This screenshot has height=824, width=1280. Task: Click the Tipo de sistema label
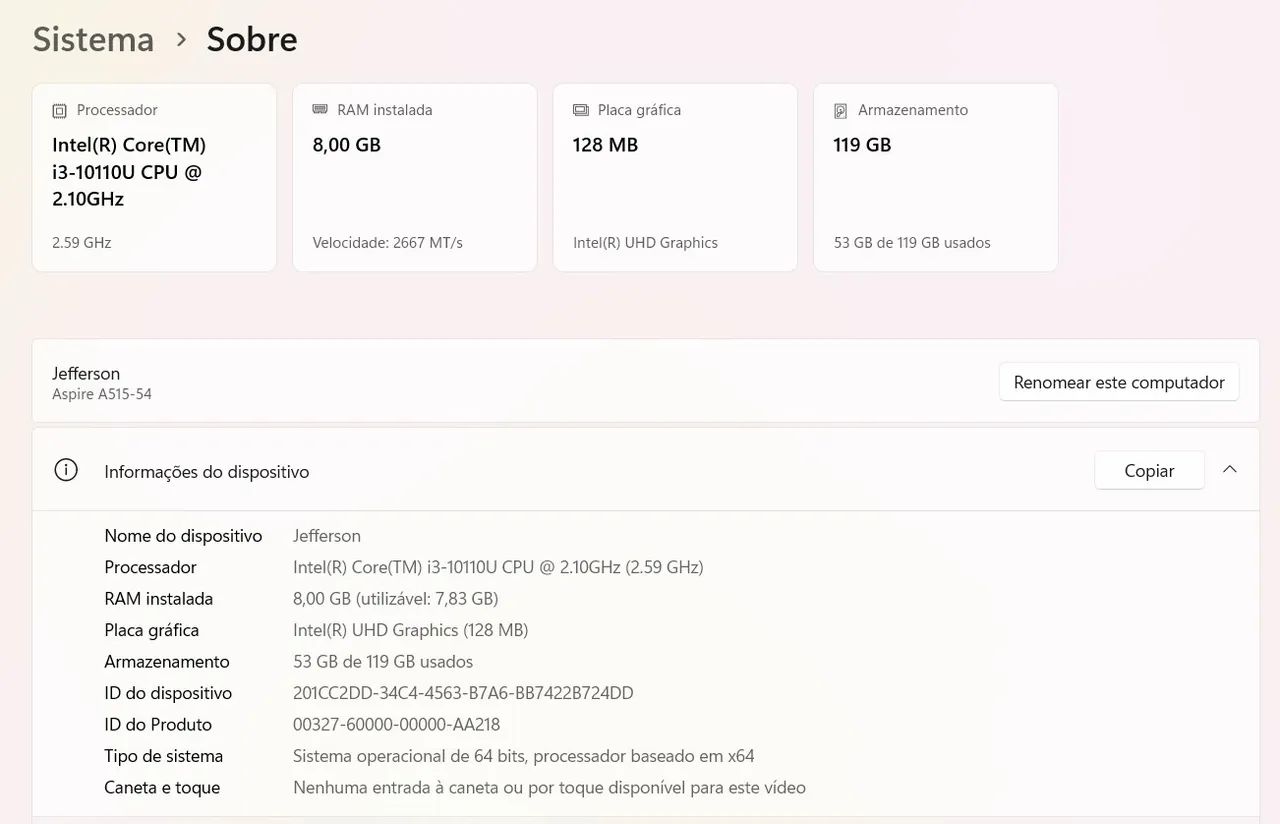(163, 756)
